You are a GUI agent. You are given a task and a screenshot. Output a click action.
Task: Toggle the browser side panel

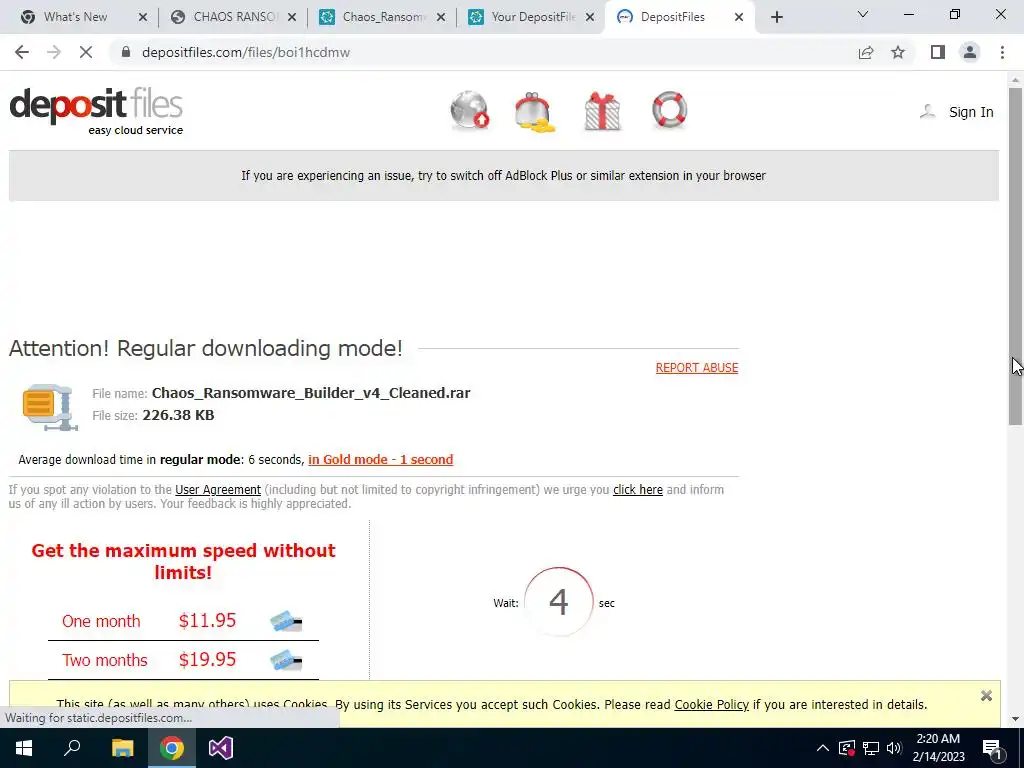938,52
